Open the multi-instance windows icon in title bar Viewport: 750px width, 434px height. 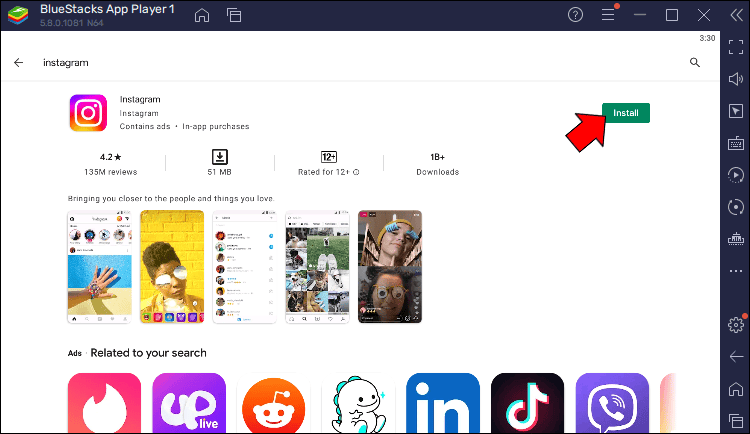[234, 15]
